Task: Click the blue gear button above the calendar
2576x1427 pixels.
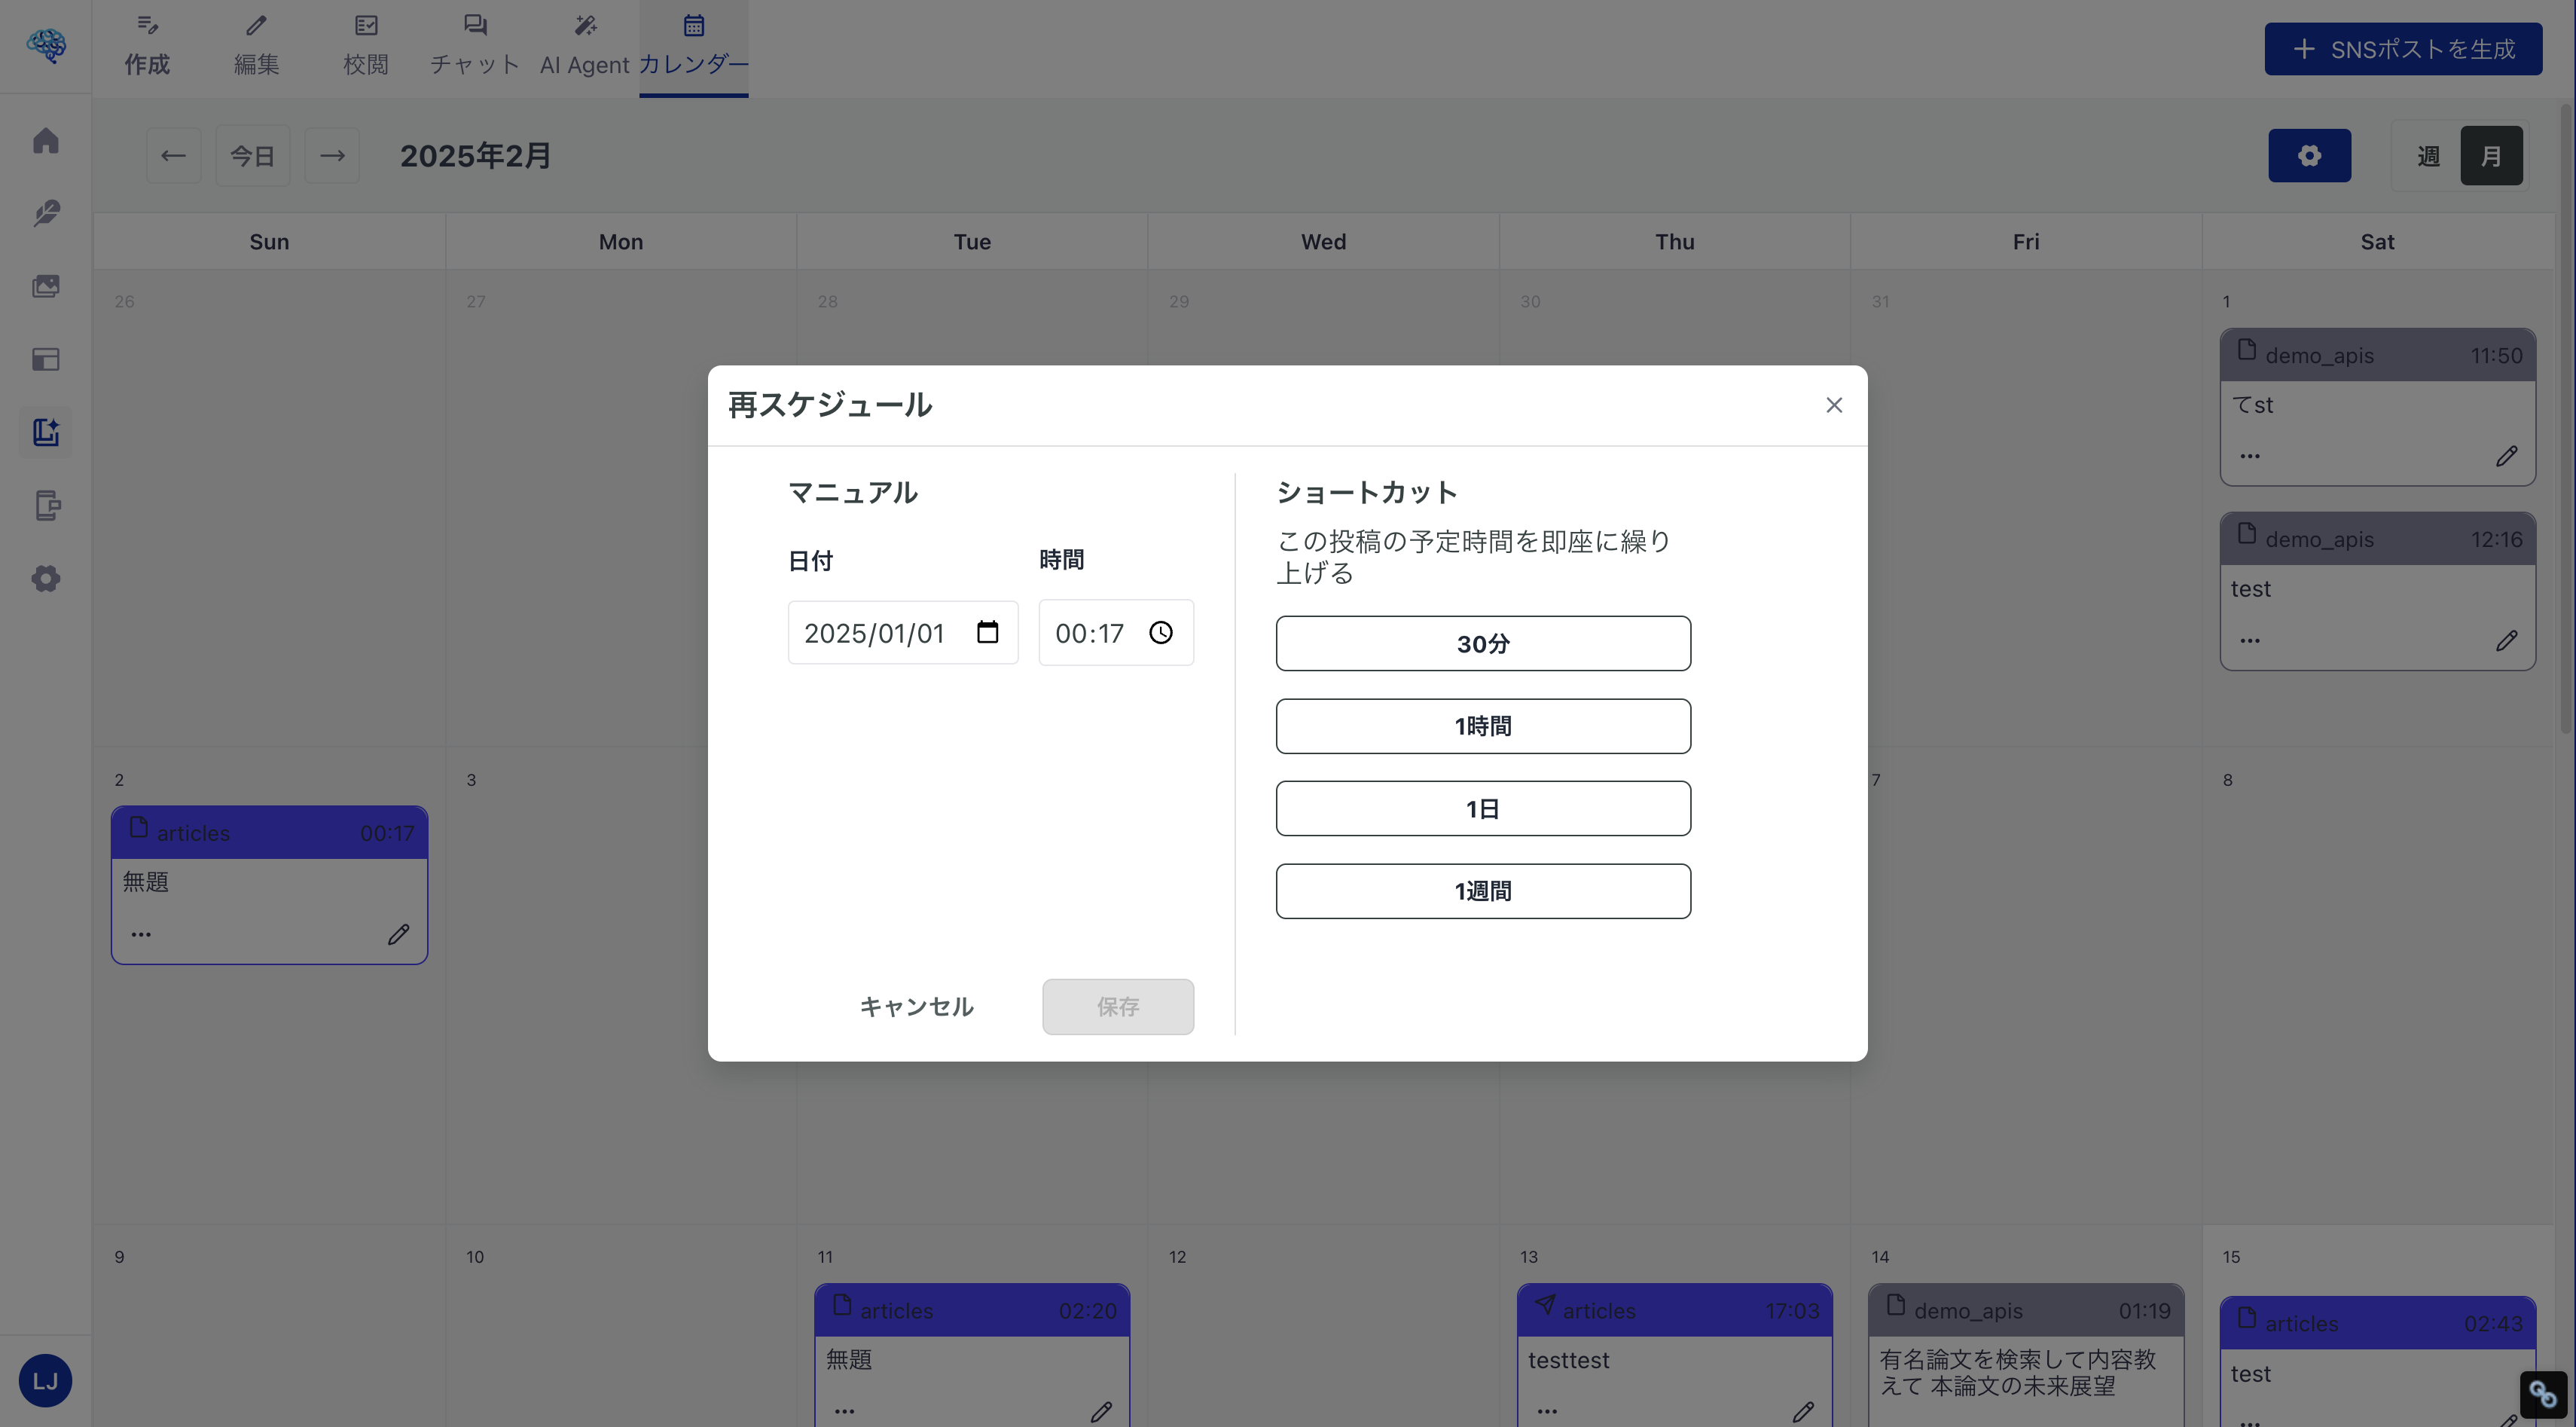Action: (2310, 155)
